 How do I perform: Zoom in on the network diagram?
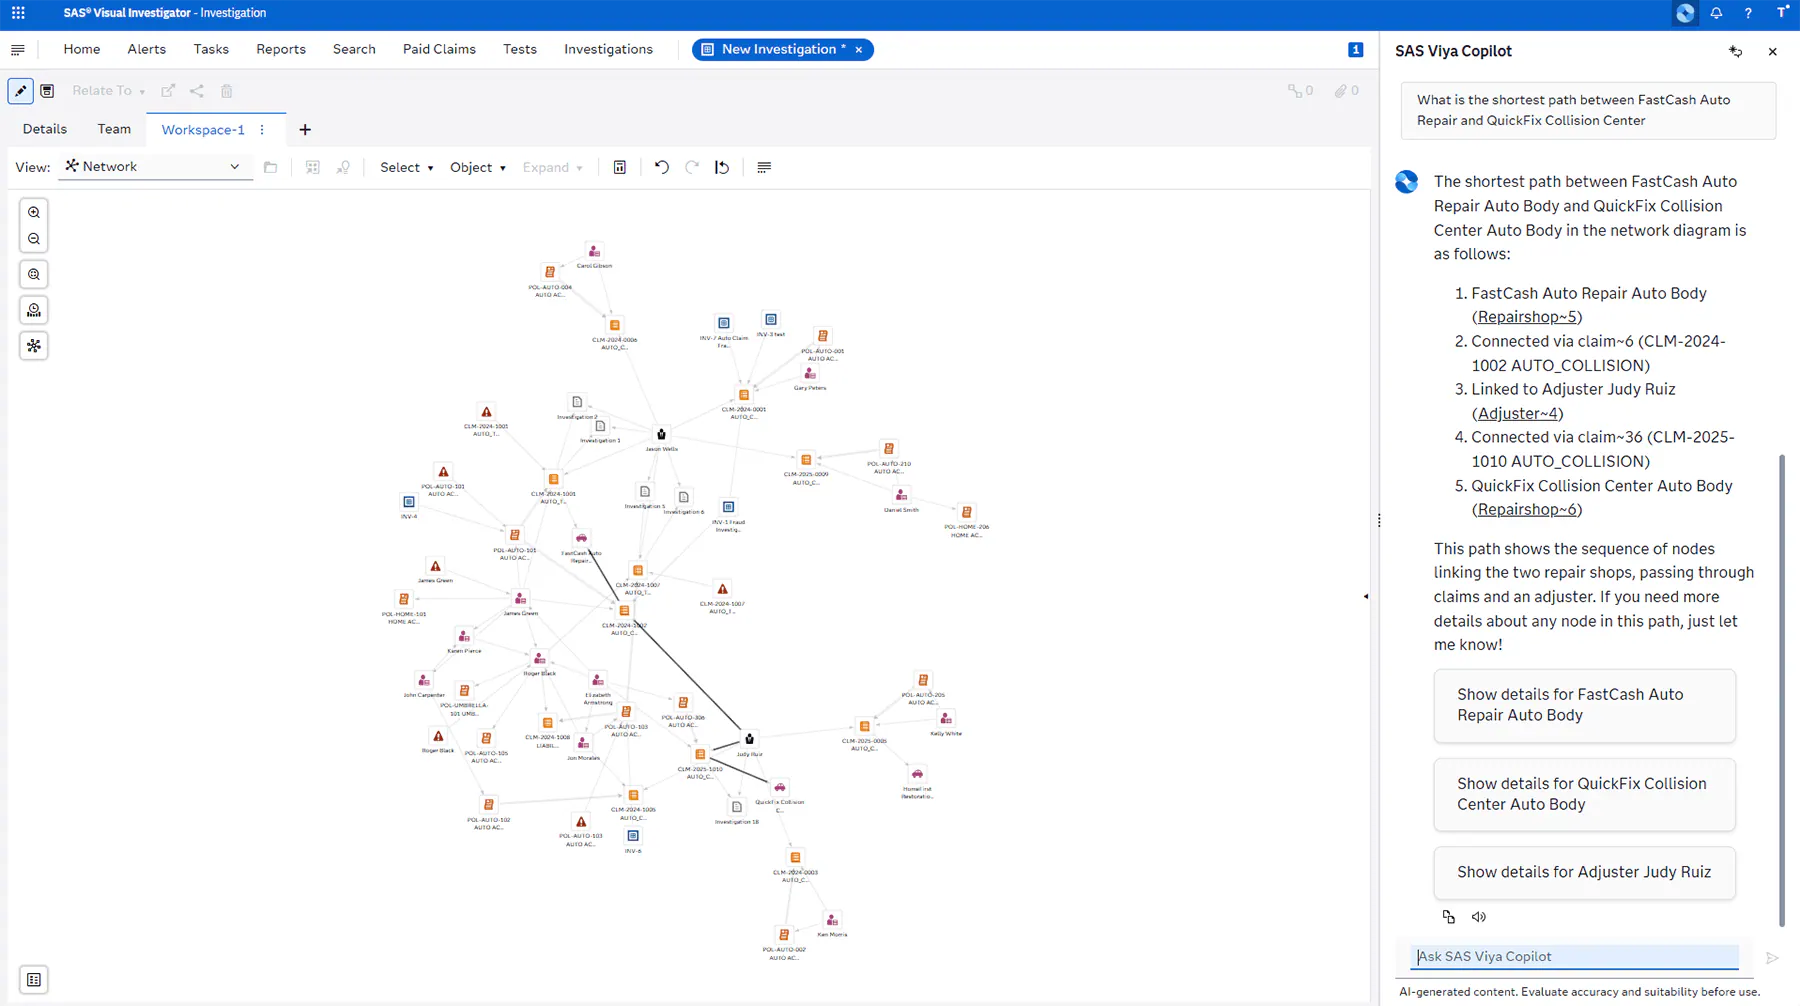34,213
